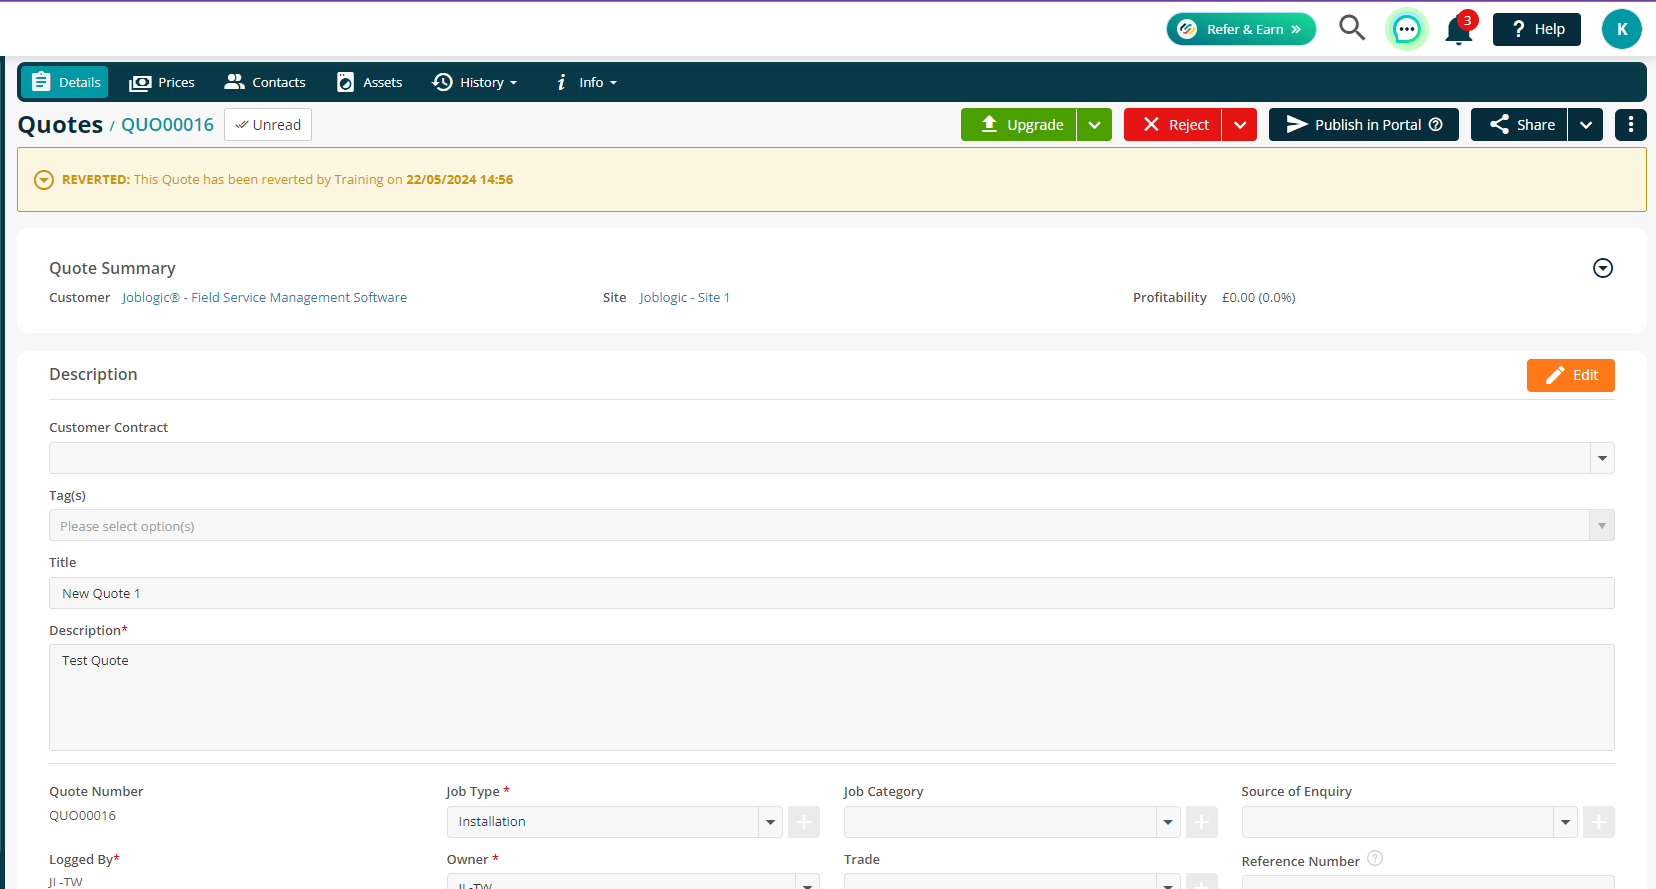Expand the Info menu
This screenshot has width=1656, height=889.
587,82
